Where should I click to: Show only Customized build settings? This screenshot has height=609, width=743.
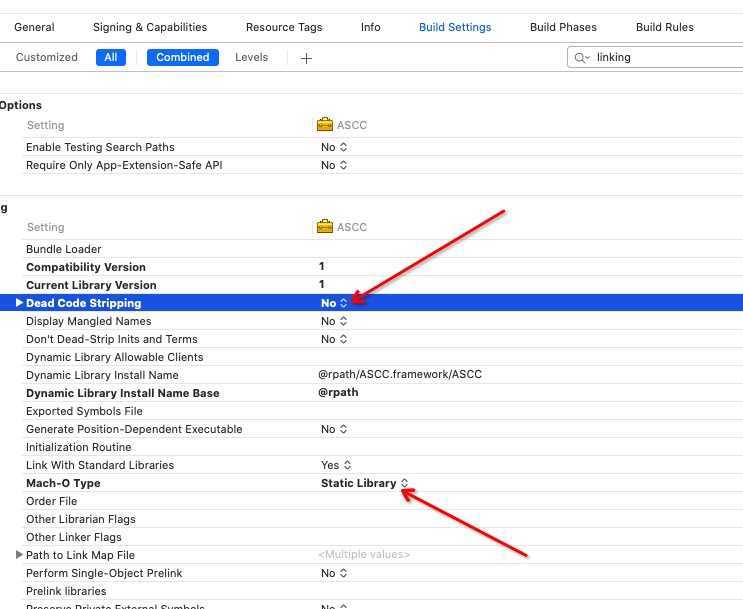pos(46,57)
